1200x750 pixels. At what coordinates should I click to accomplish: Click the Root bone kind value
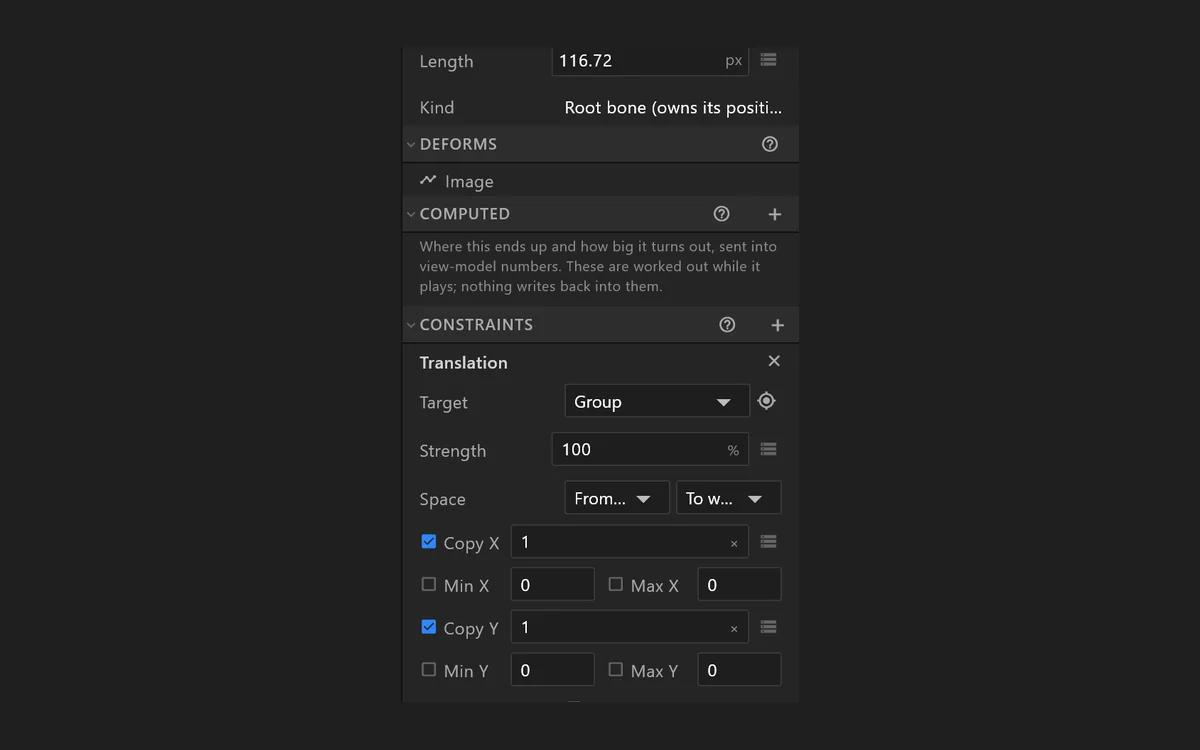(x=673, y=107)
